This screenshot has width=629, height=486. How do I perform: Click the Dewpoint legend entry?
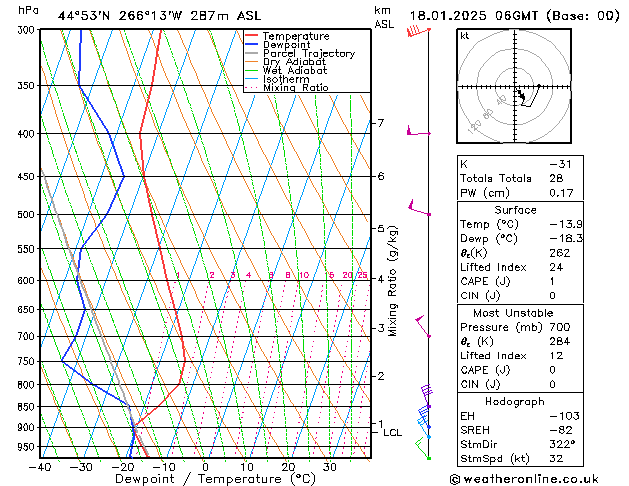click(x=278, y=45)
